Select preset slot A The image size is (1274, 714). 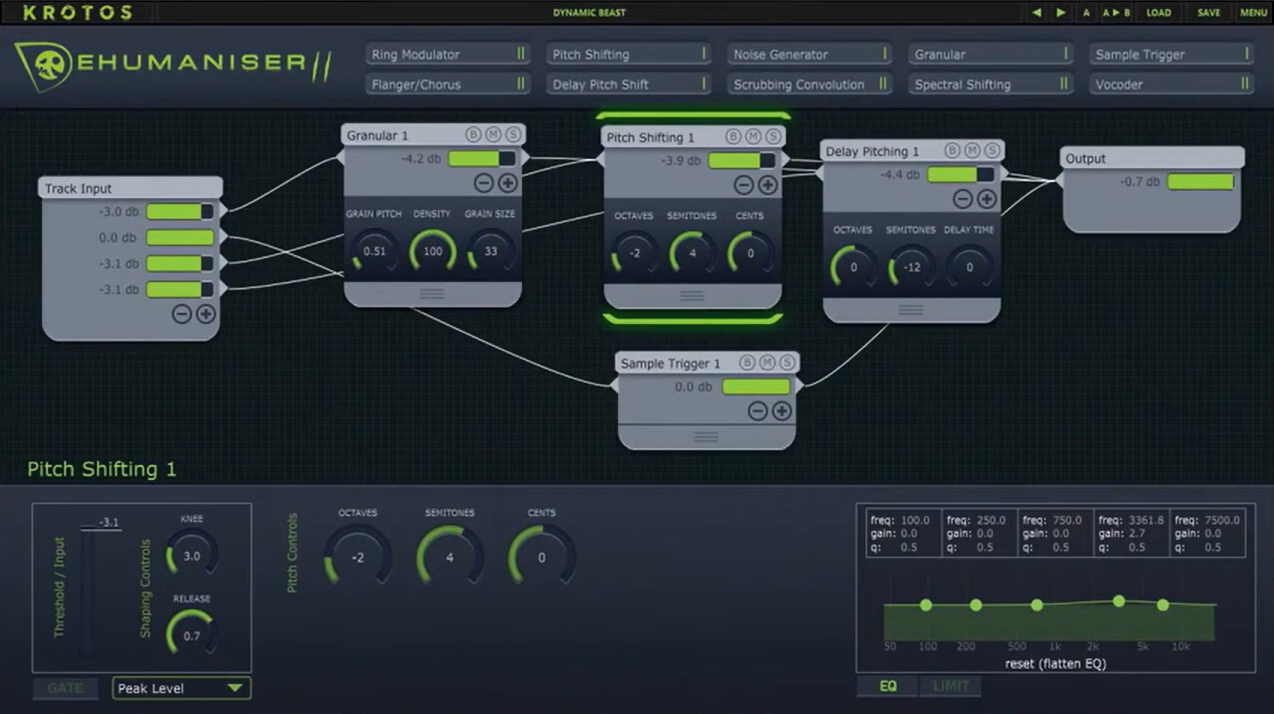pyautogui.click(x=1086, y=13)
